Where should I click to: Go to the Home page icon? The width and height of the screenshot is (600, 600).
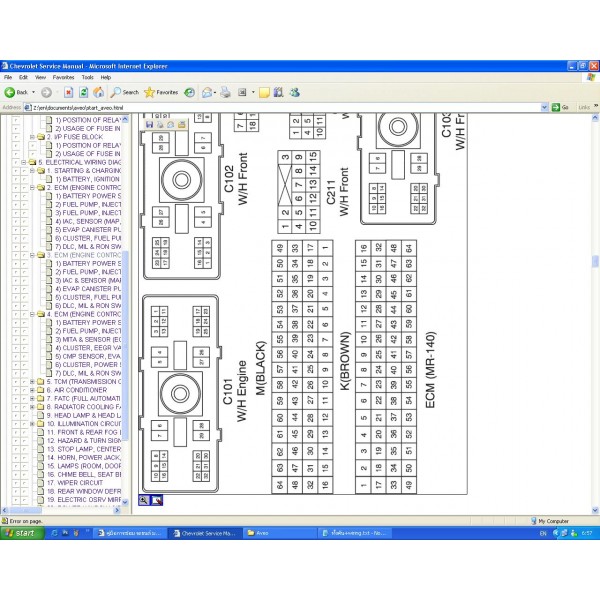coord(99,92)
